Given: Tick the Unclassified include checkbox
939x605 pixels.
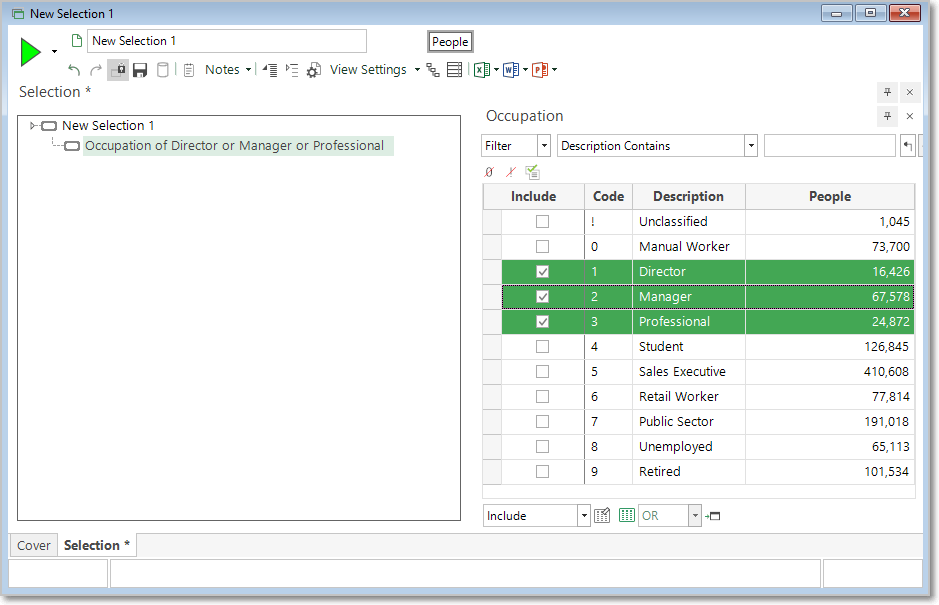Looking at the screenshot, I should (x=543, y=222).
